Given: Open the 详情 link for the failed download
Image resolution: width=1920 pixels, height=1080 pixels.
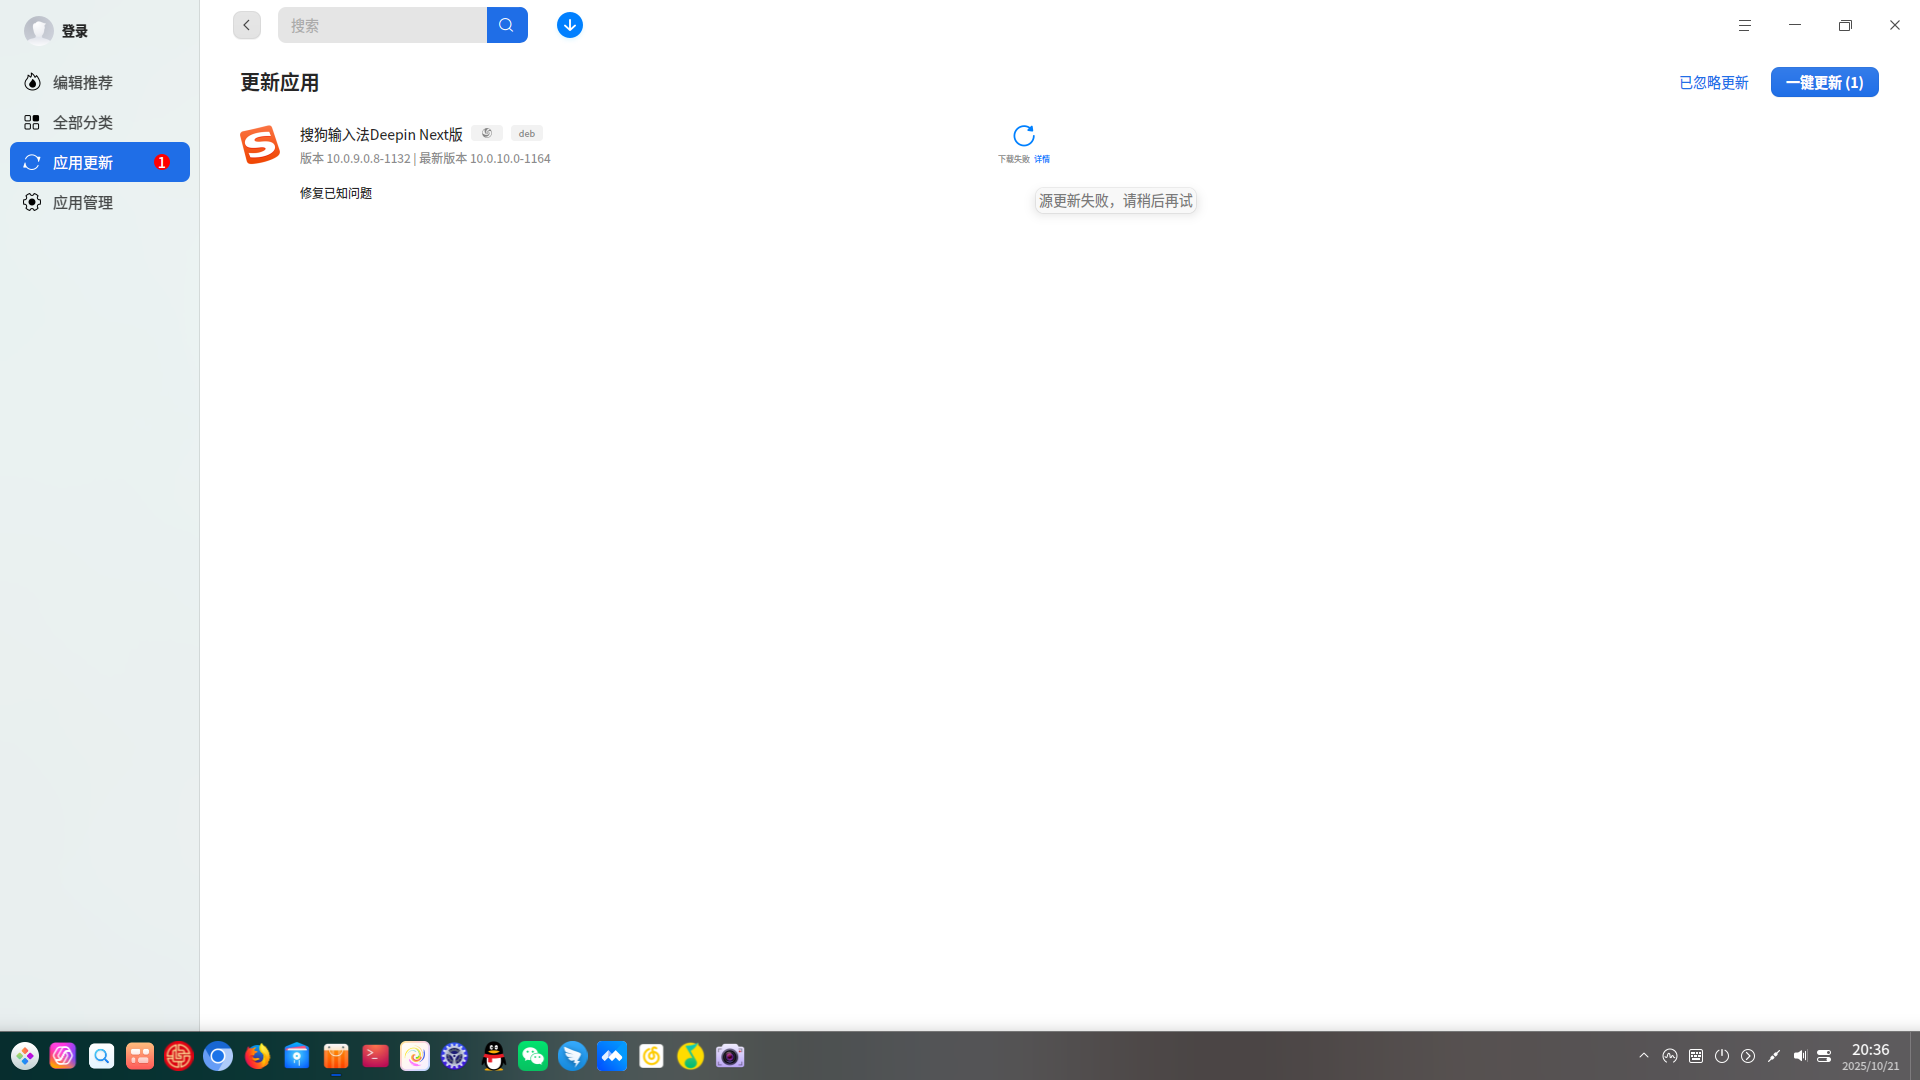Looking at the screenshot, I should click(1042, 159).
